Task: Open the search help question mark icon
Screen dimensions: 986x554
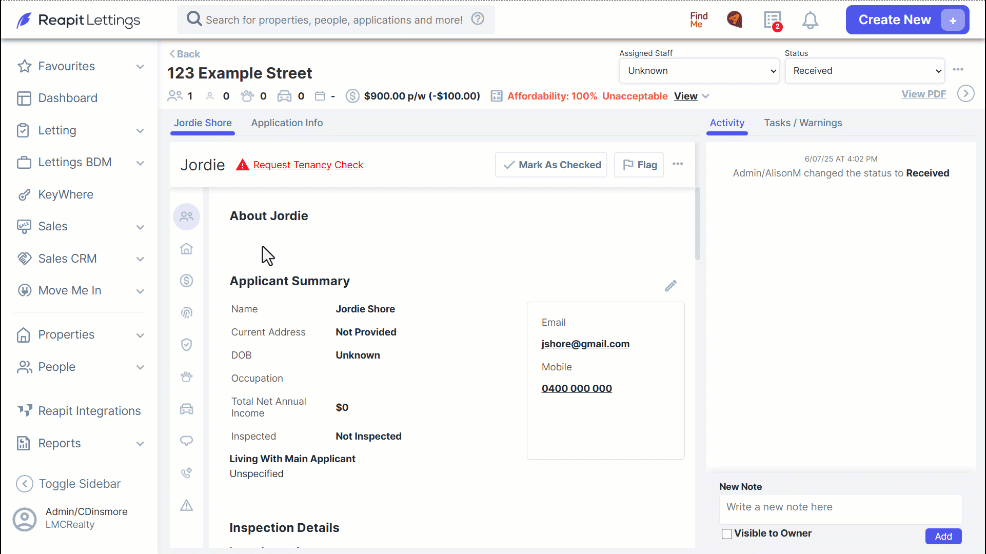Action: click(478, 19)
